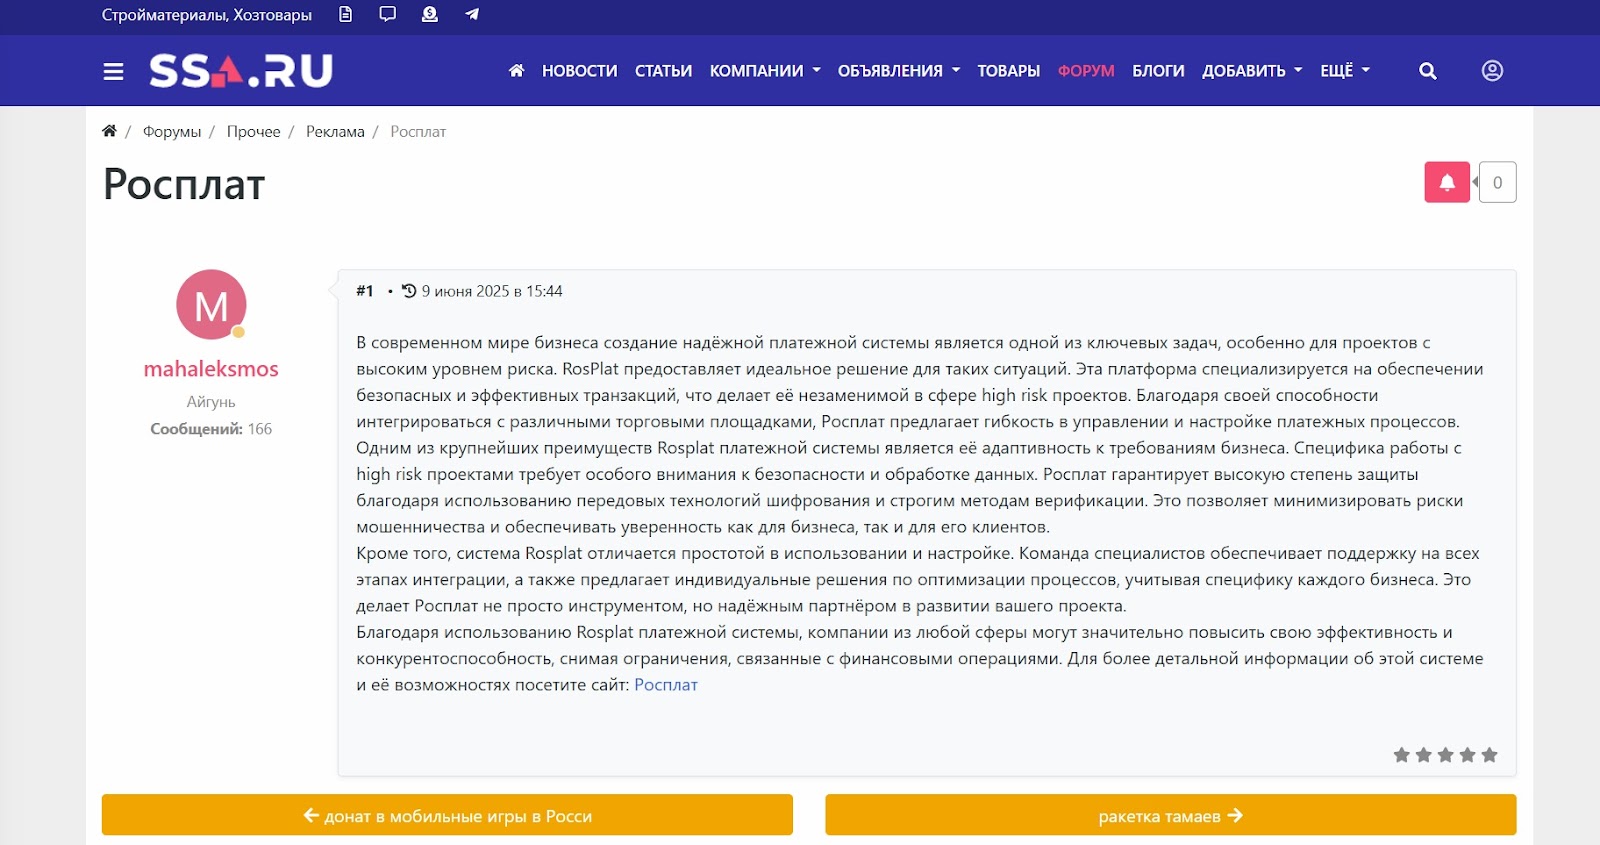1600x845 pixels.
Task: Click the Росплат page title
Action: [184, 184]
